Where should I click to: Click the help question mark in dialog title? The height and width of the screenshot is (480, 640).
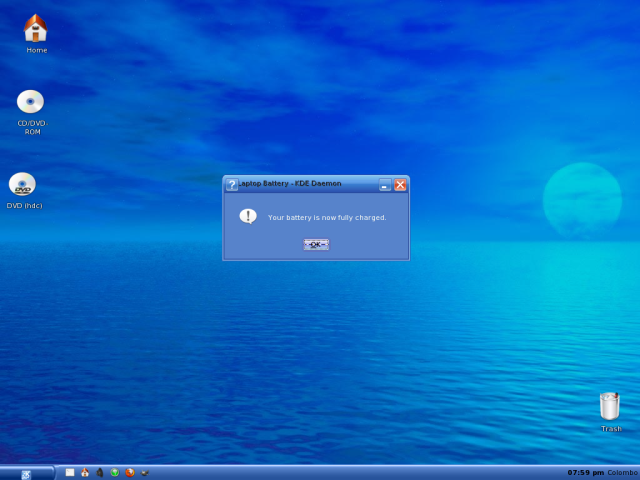coord(232,184)
